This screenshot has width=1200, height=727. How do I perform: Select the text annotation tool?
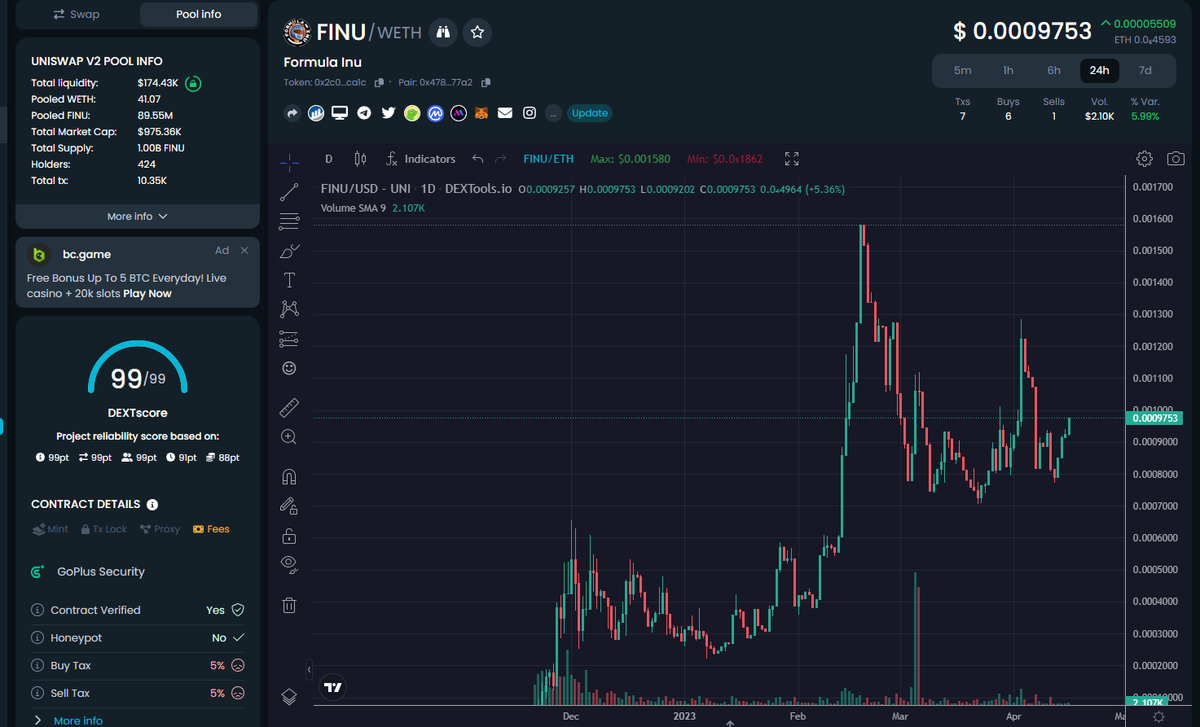(289, 280)
